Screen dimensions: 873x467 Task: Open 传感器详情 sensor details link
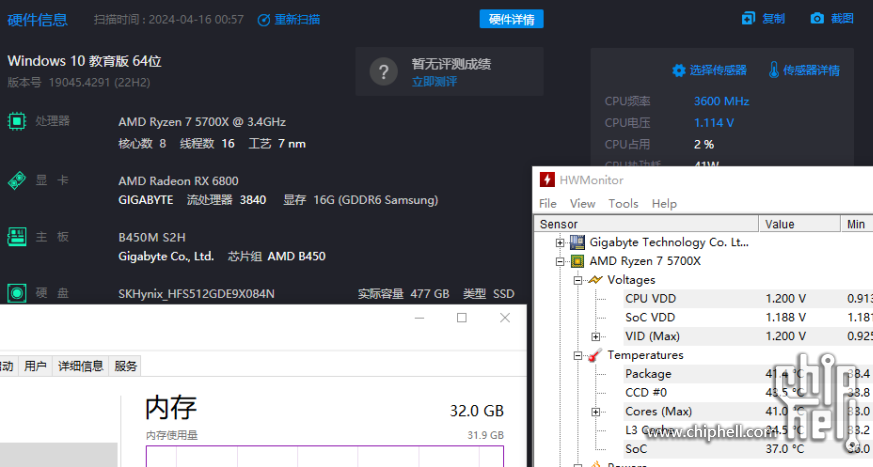point(811,71)
